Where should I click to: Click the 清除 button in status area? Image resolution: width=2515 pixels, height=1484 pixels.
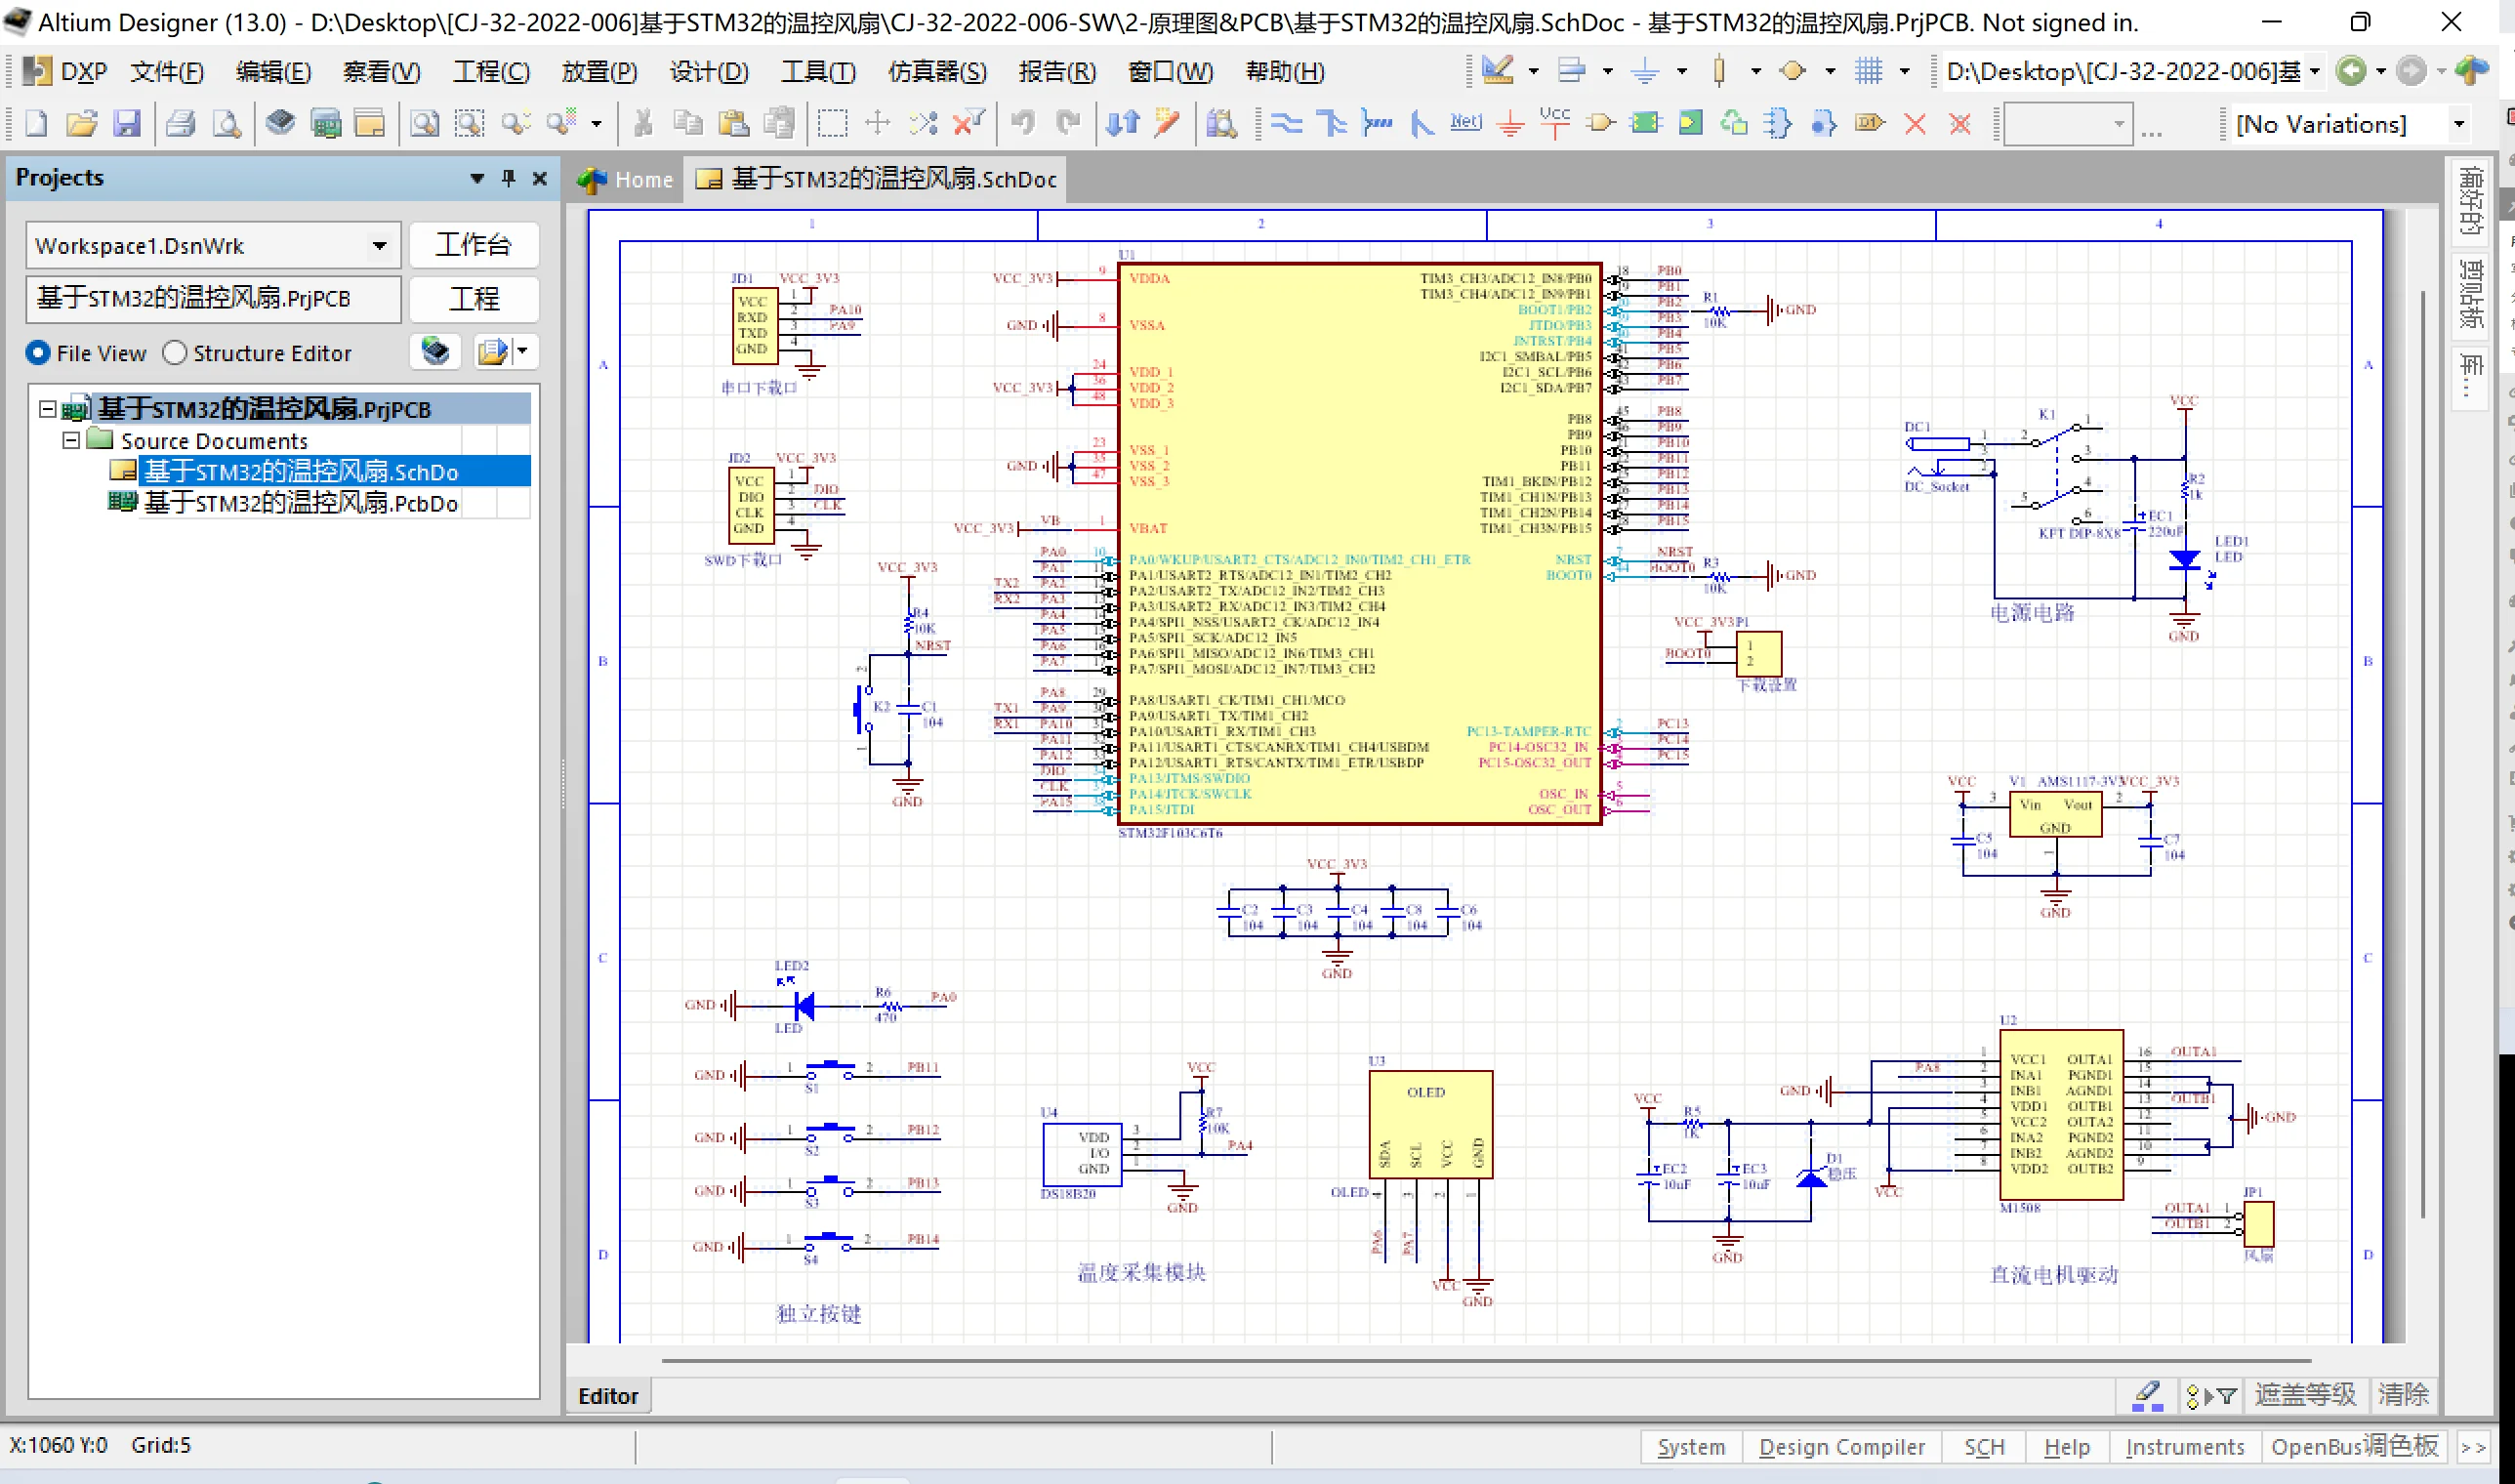2402,1394
